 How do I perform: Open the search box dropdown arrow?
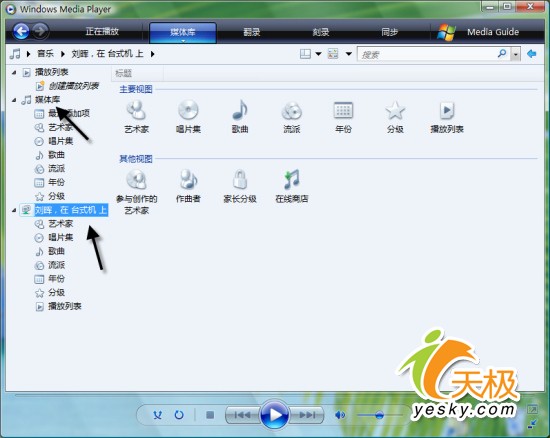[x=515, y=54]
